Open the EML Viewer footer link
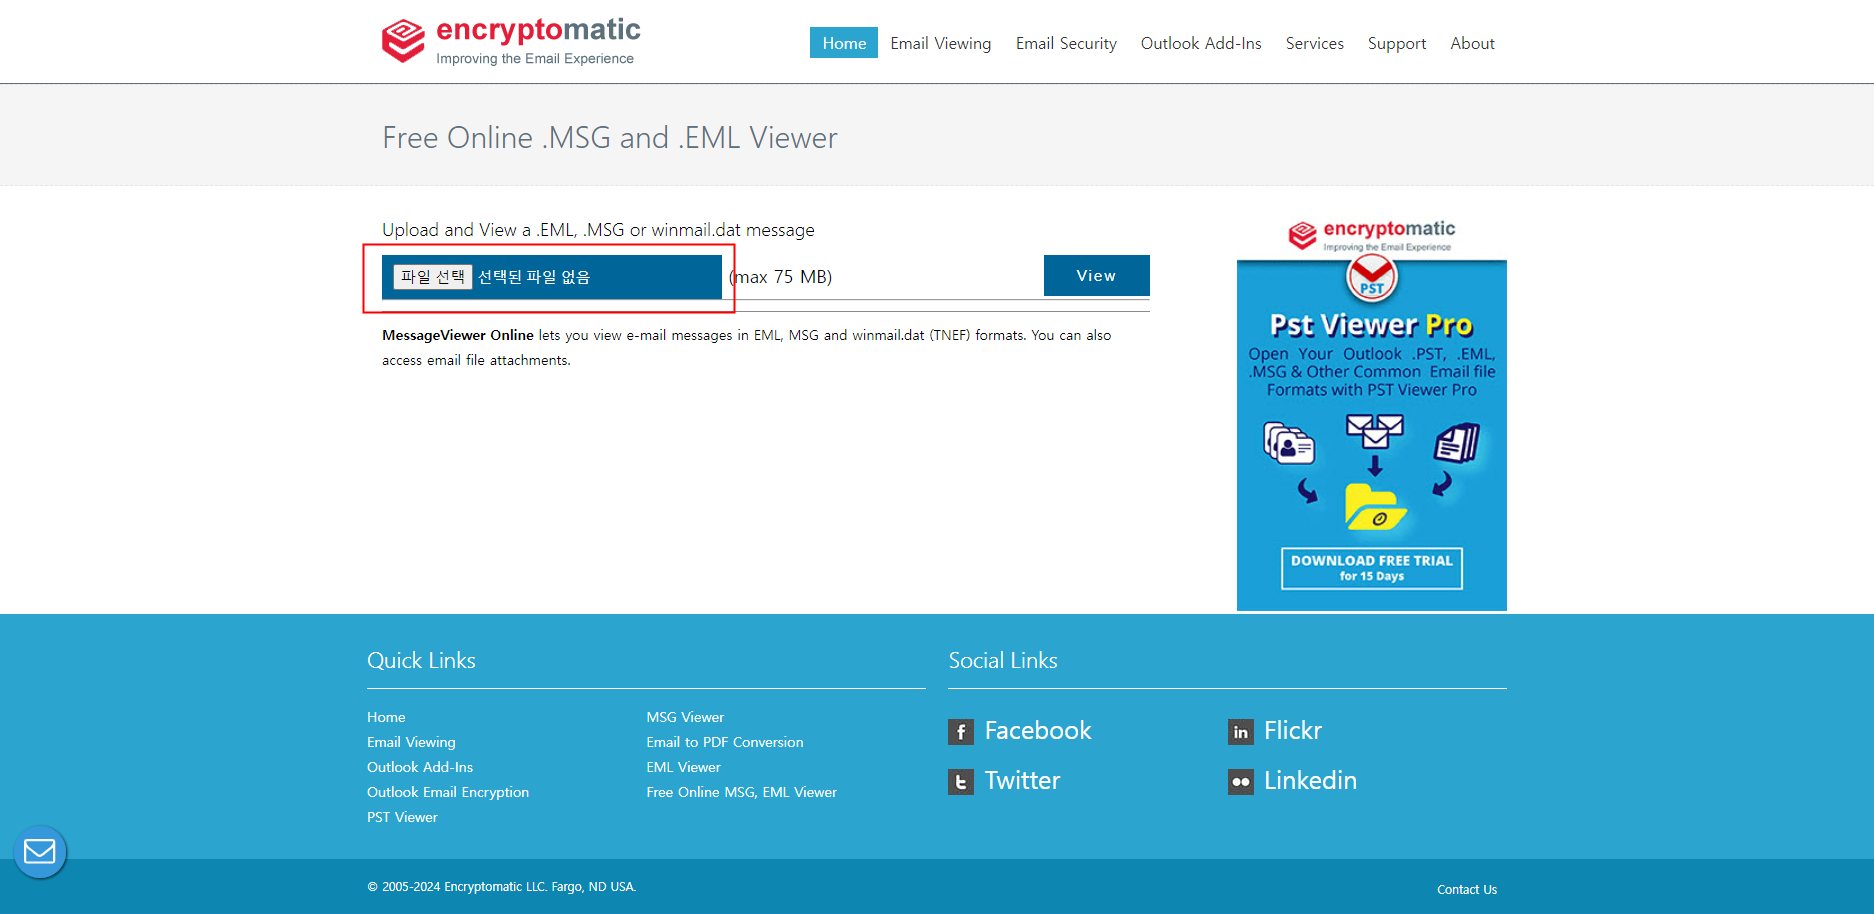This screenshot has width=1874, height=914. tap(683, 767)
